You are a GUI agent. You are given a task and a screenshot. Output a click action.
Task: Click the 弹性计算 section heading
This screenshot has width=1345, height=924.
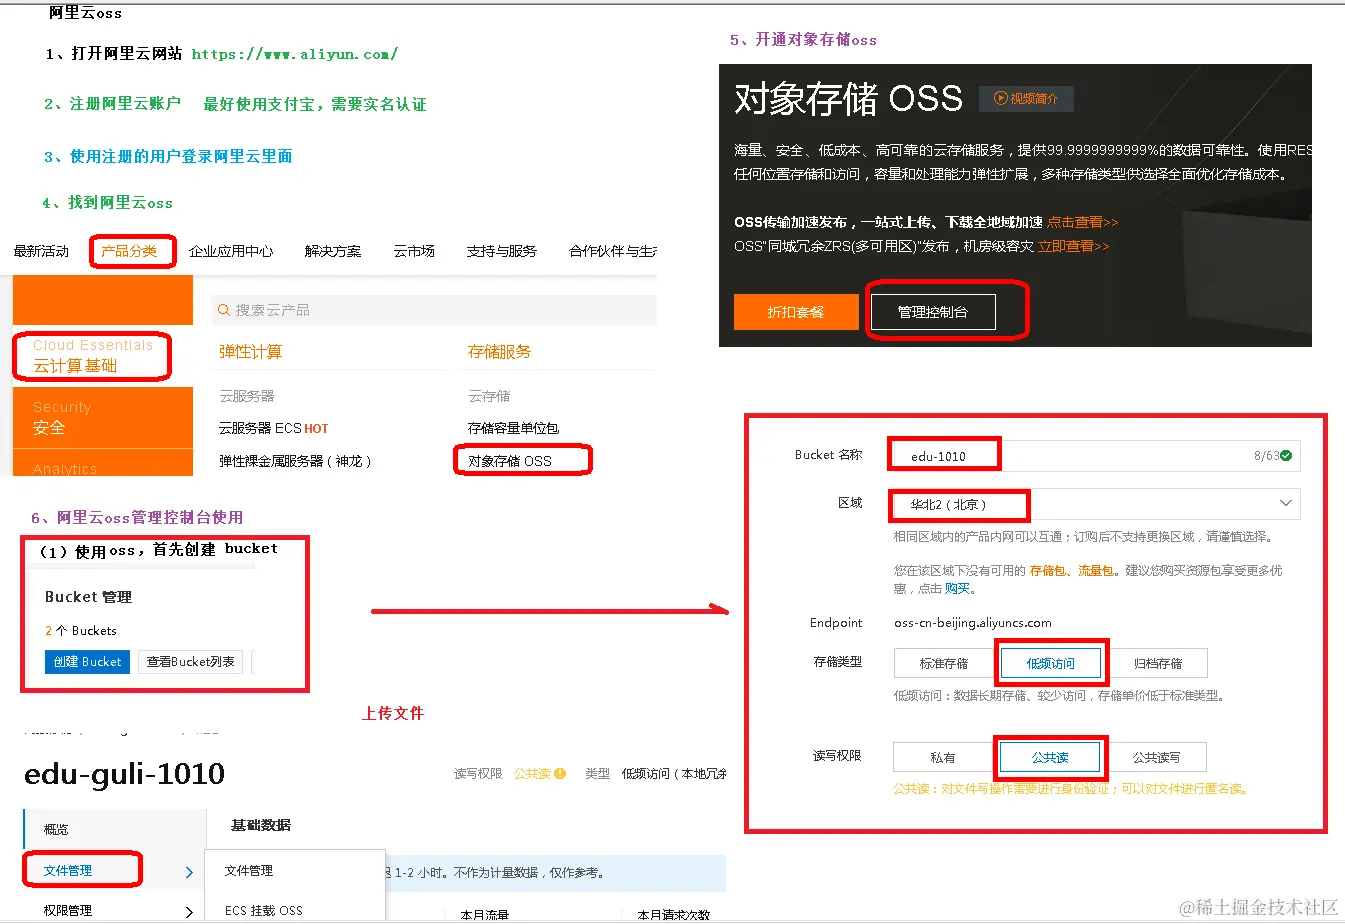[x=250, y=352]
